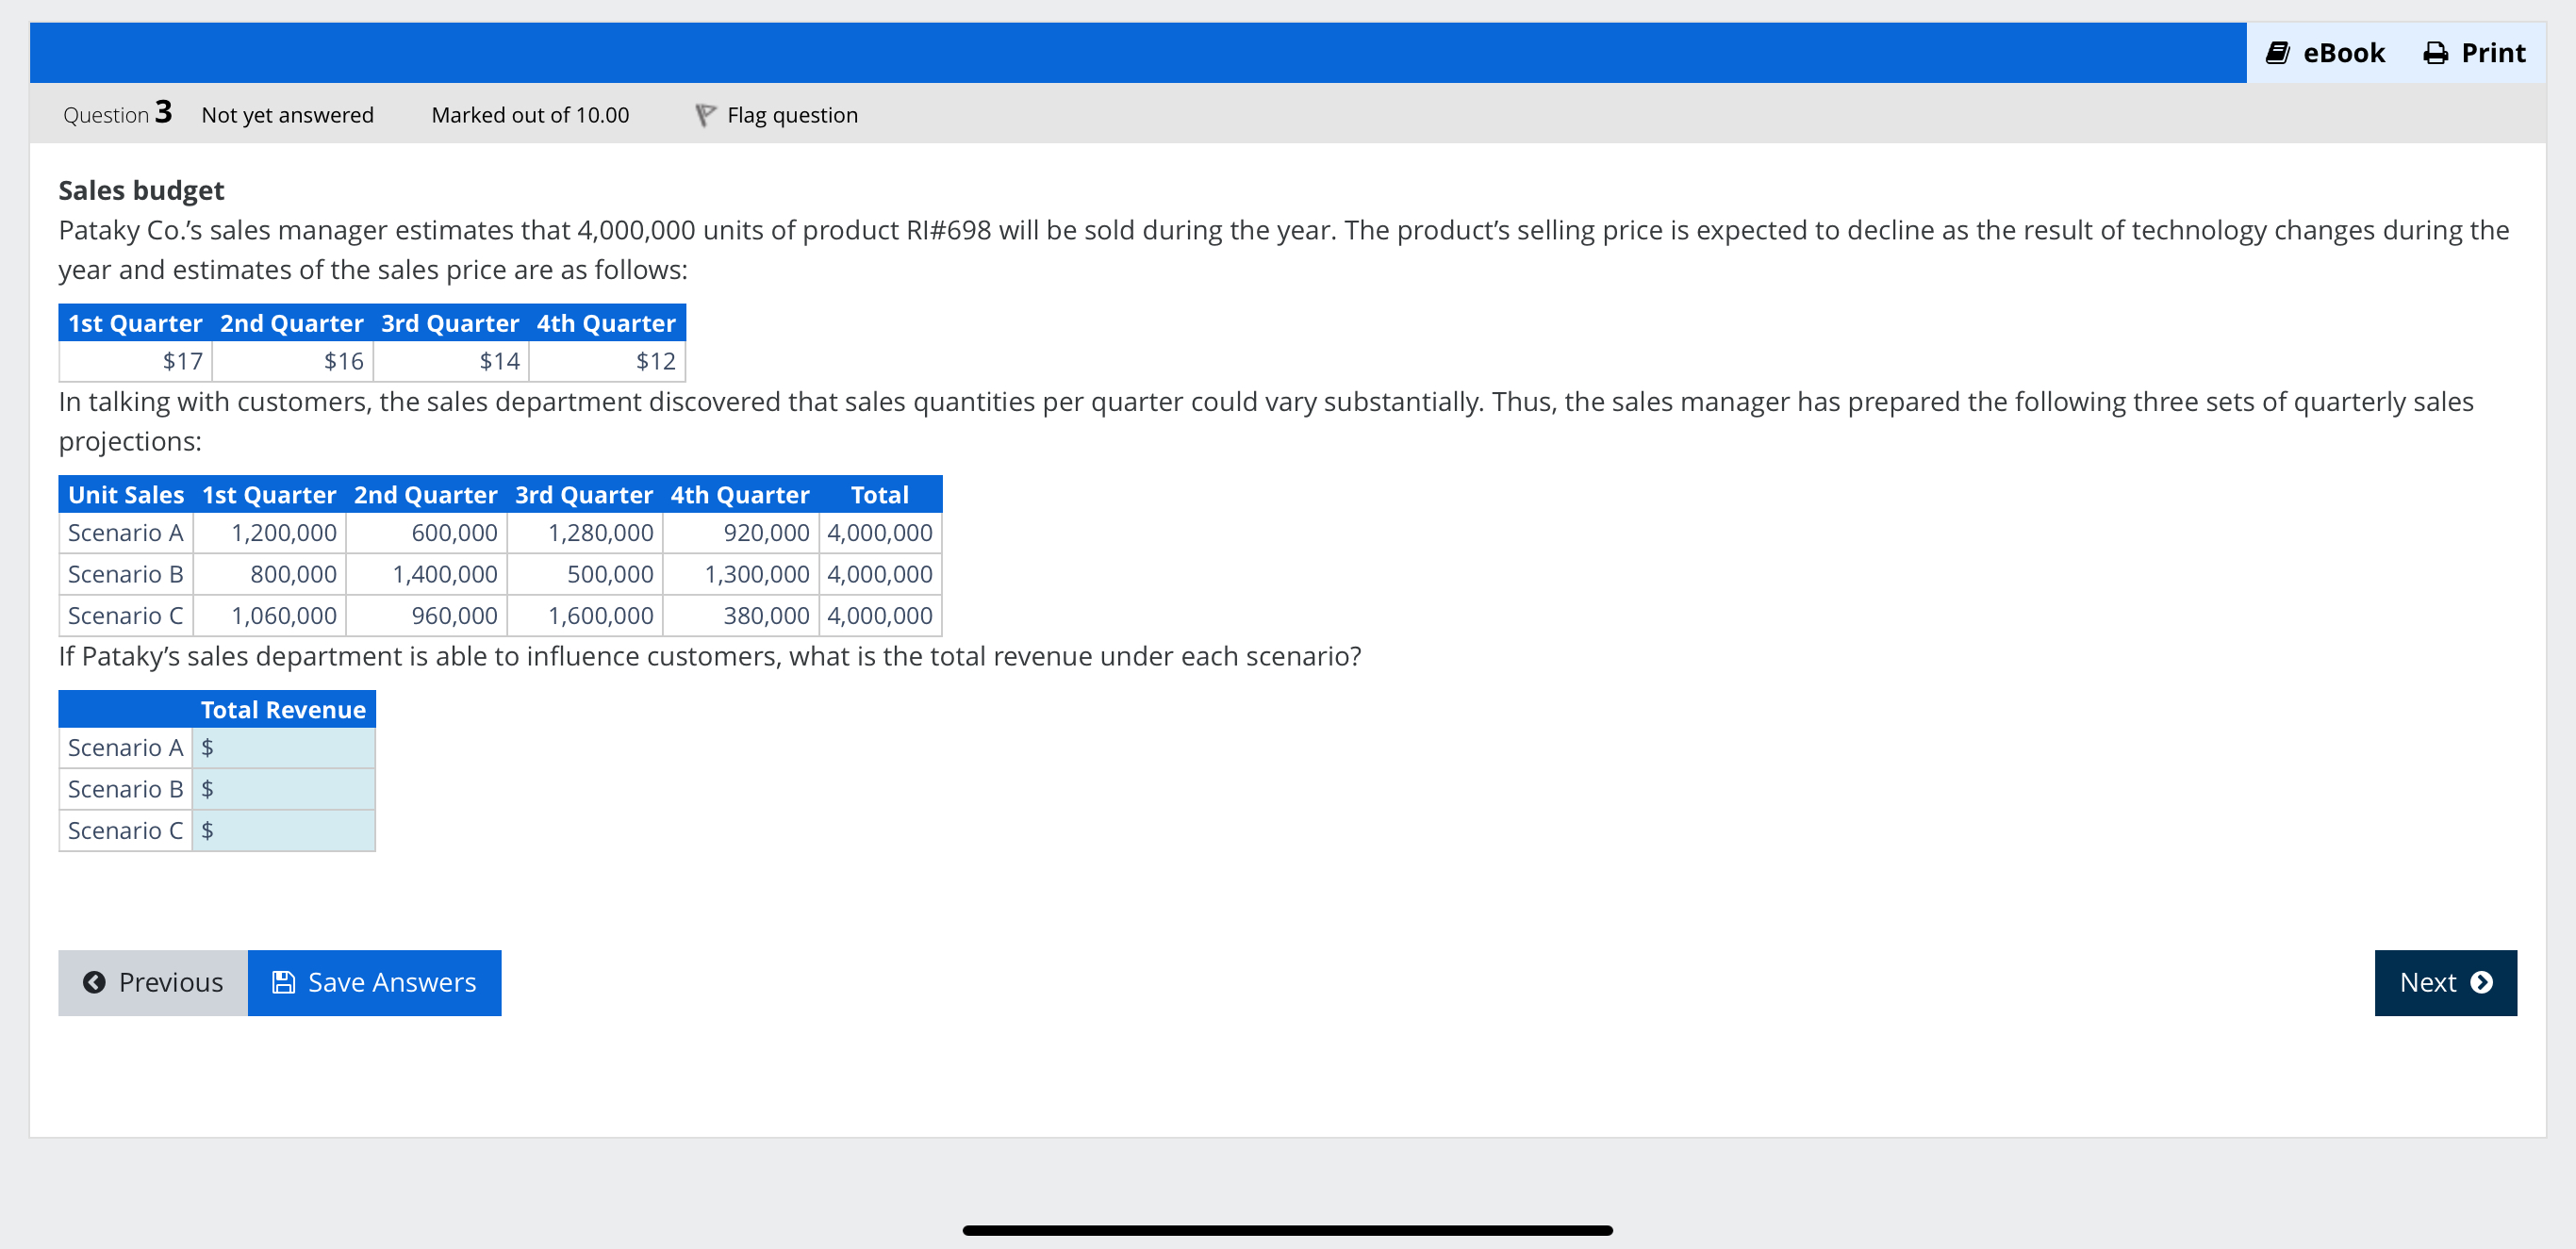Viewport: 2576px width, 1249px height.
Task: Go to Next question
Action: click(x=2444, y=982)
